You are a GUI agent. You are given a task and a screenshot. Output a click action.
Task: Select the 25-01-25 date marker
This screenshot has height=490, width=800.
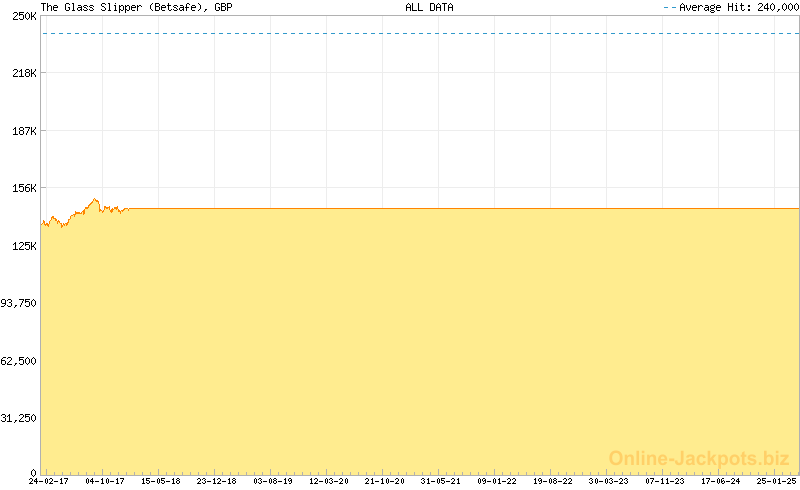776,481
